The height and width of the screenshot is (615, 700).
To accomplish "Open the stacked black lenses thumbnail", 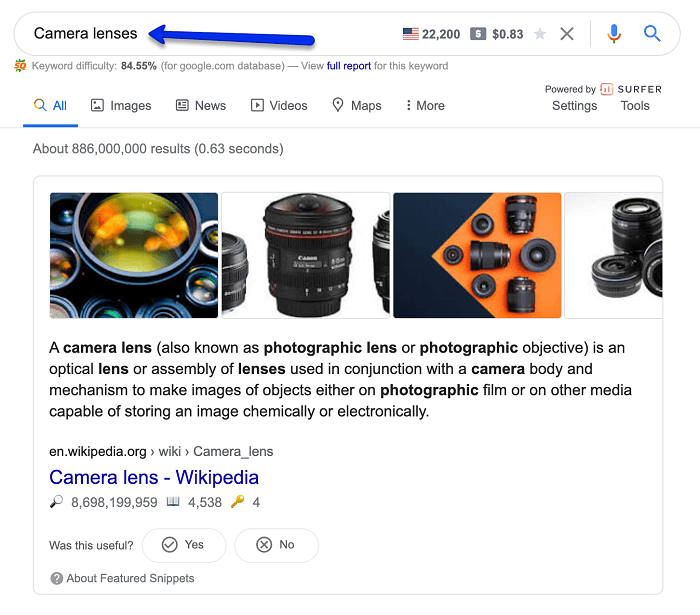I will [613, 255].
